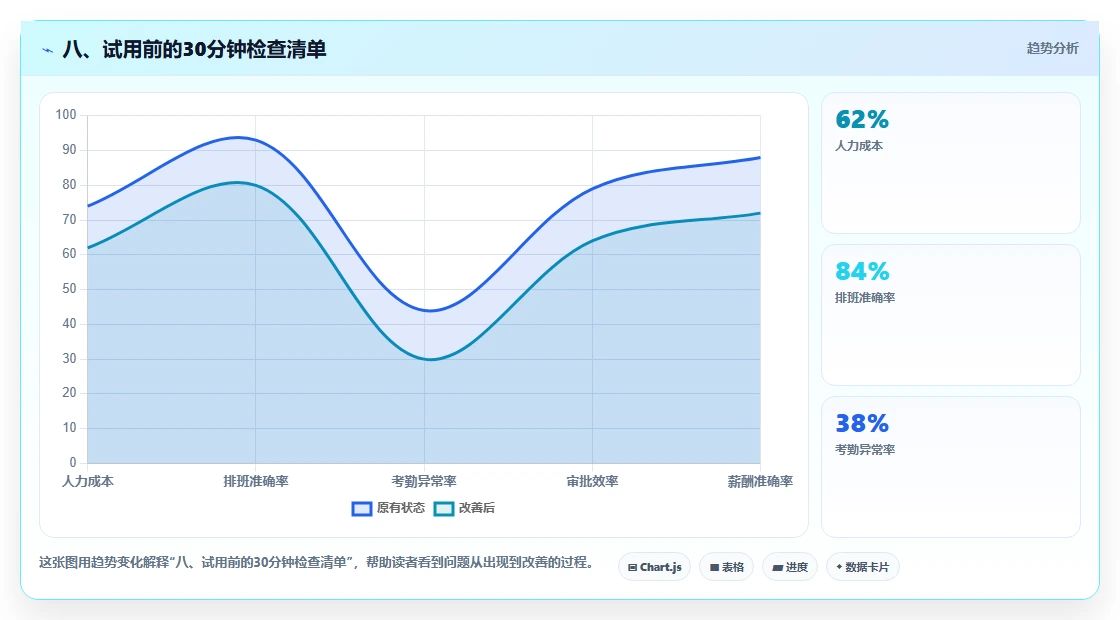The image size is (1120, 620).
Task: Click the 100 y-axis tick label
Action: click(66, 115)
